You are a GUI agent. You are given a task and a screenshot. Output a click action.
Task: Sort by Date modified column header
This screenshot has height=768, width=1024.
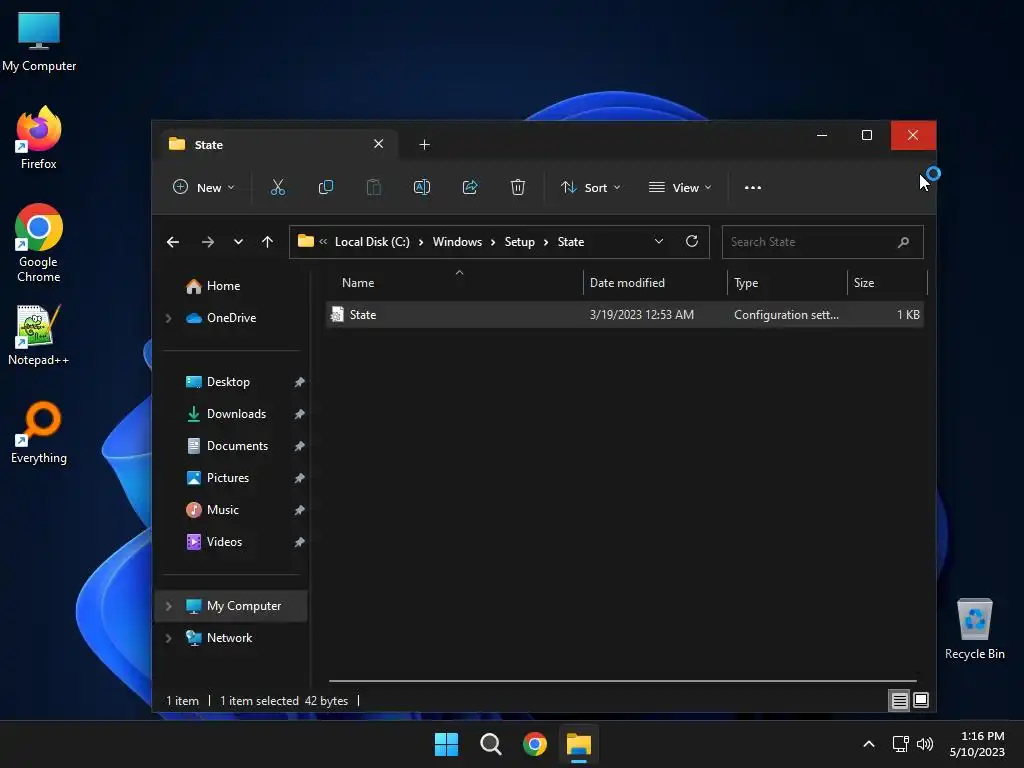coord(654,283)
